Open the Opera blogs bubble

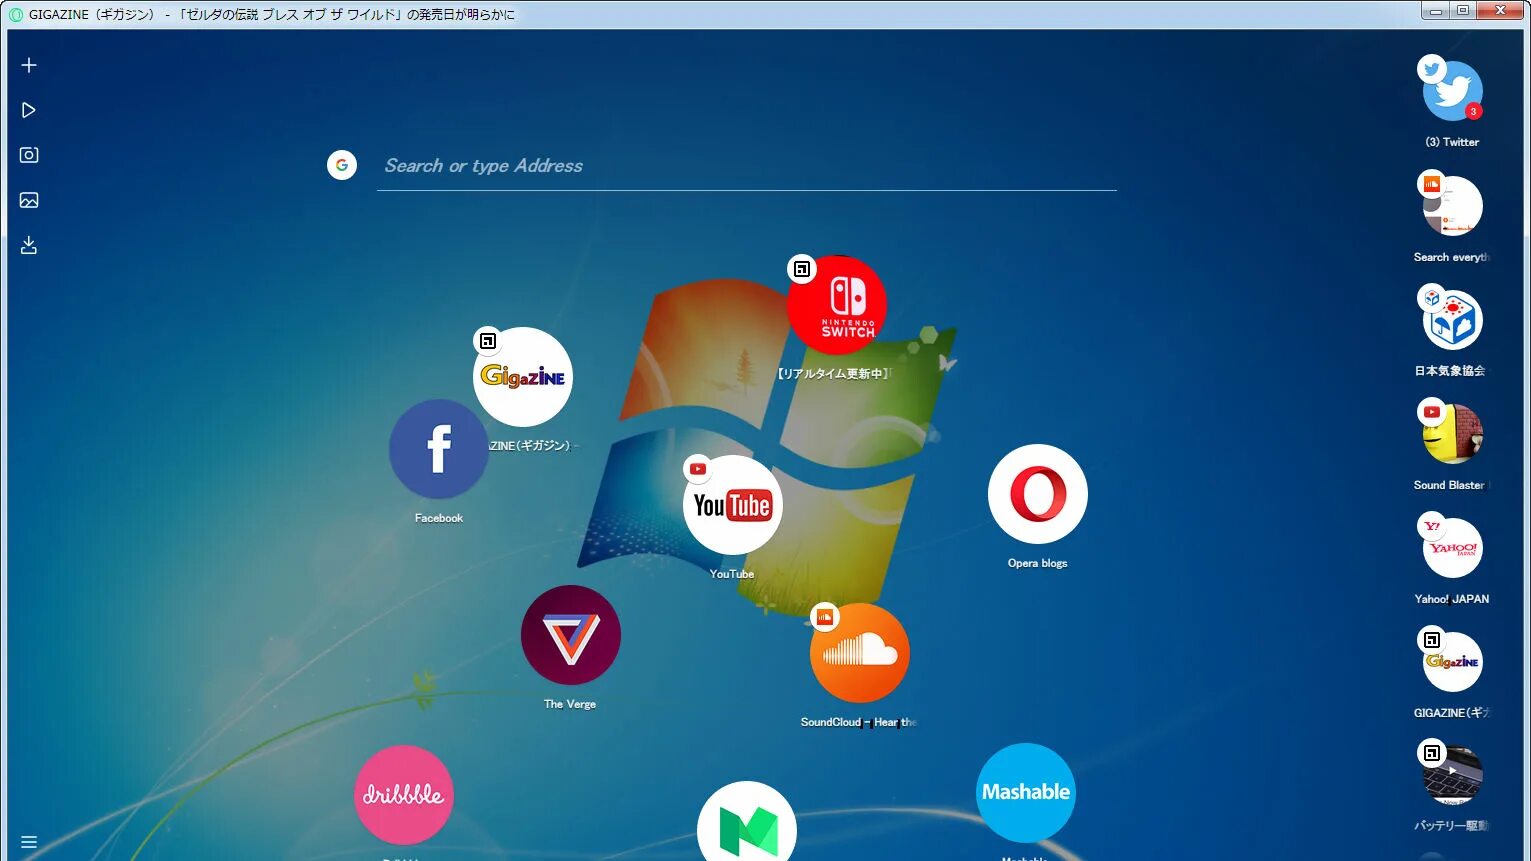point(1038,494)
